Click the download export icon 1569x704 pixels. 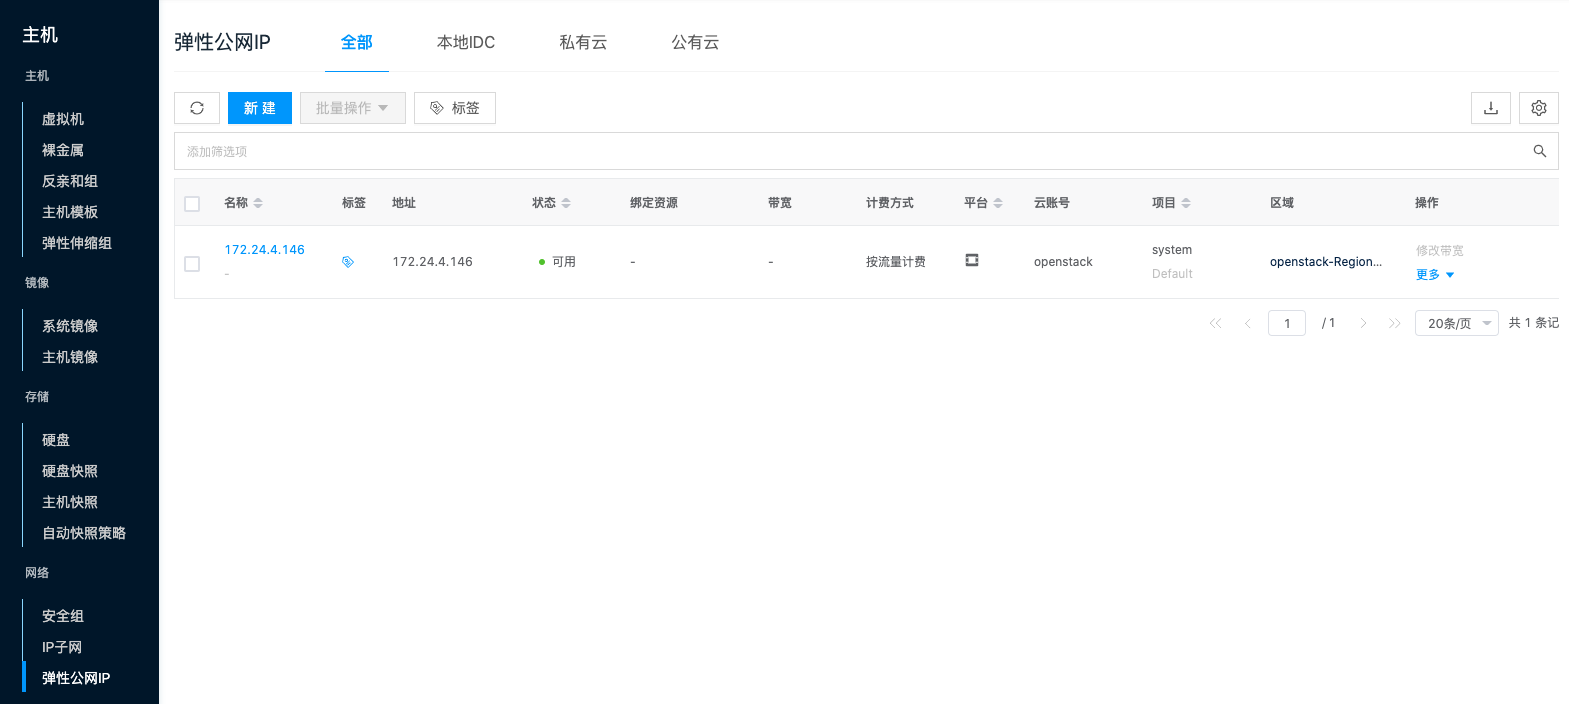click(1490, 108)
